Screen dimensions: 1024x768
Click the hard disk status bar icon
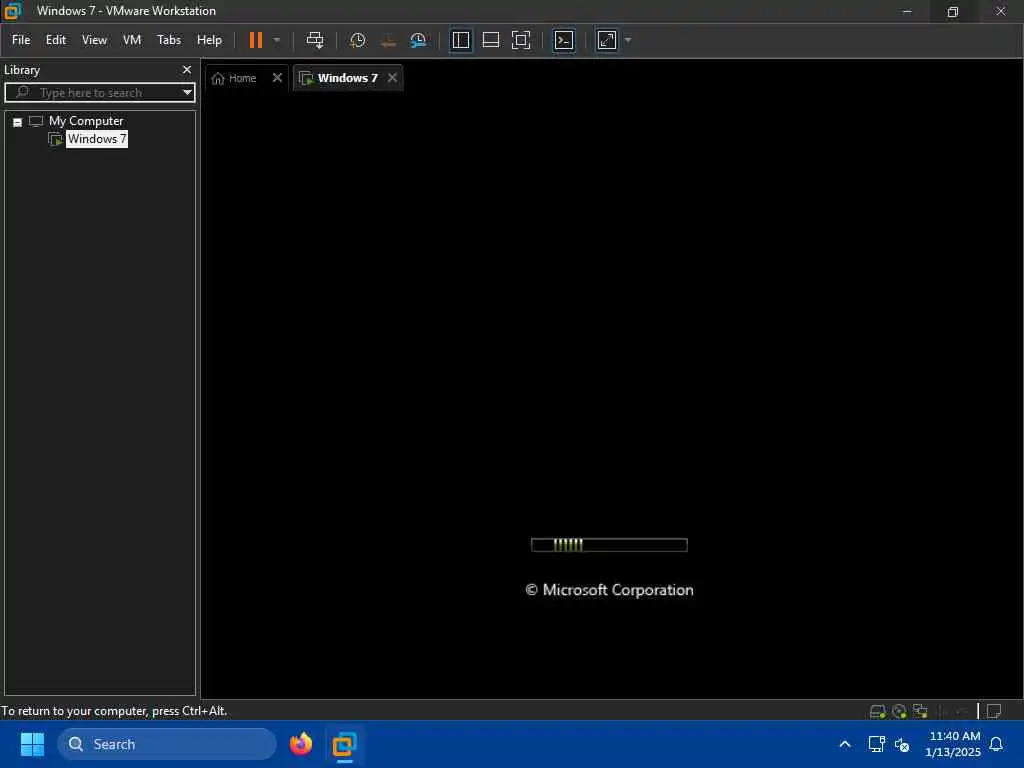pos(878,711)
